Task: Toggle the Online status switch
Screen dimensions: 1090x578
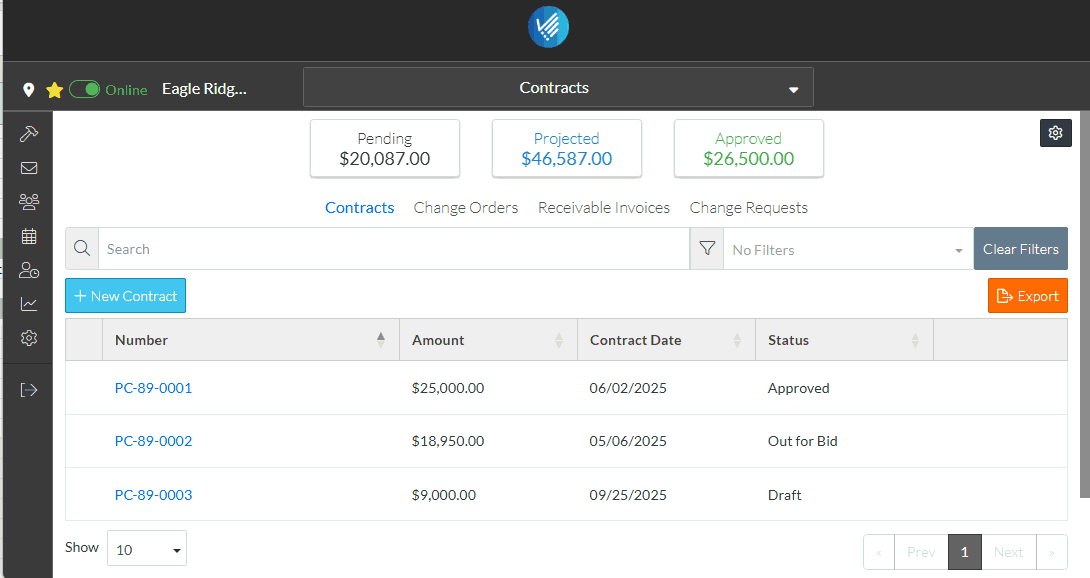Action: click(85, 90)
